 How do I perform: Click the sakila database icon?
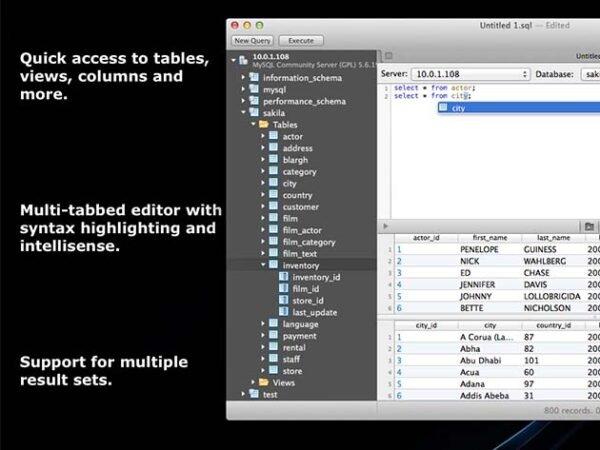(x=254, y=112)
